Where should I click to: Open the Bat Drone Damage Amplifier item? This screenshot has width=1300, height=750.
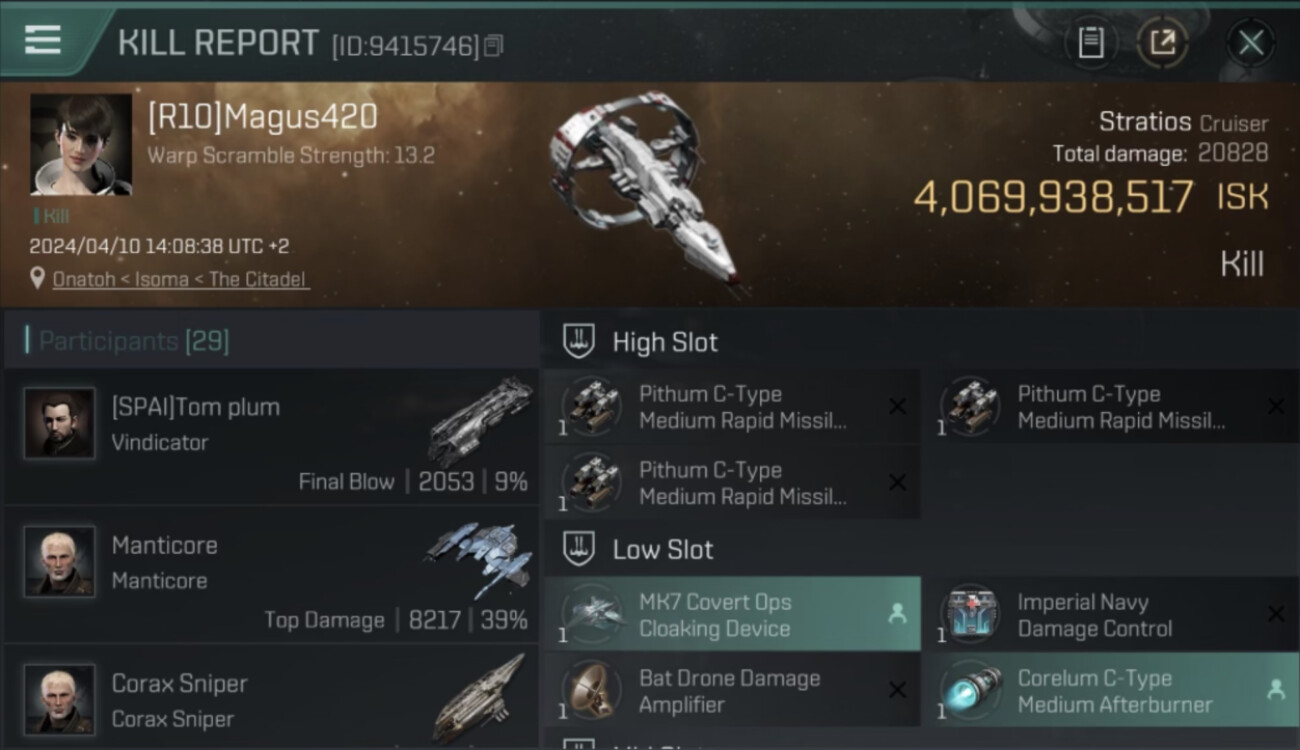(732, 690)
